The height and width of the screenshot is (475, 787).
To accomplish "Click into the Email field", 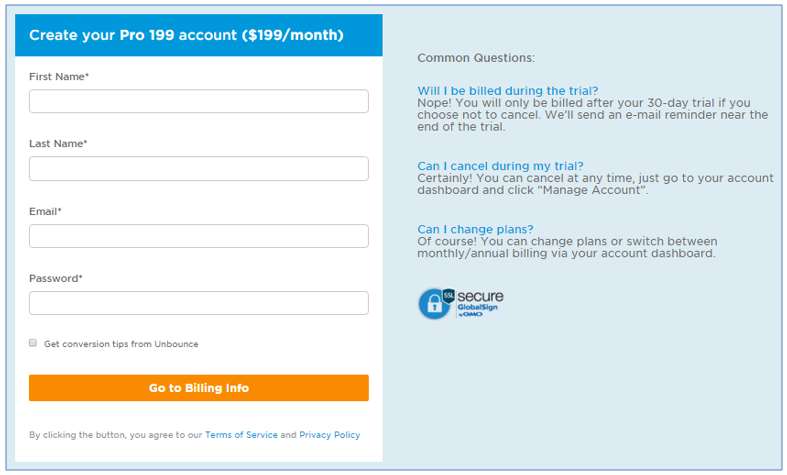I will click(x=198, y=236).
